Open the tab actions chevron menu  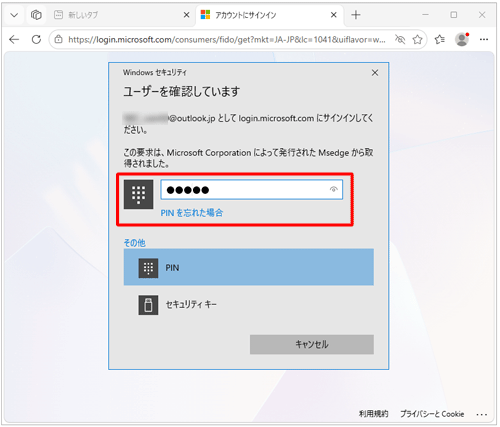14,15
